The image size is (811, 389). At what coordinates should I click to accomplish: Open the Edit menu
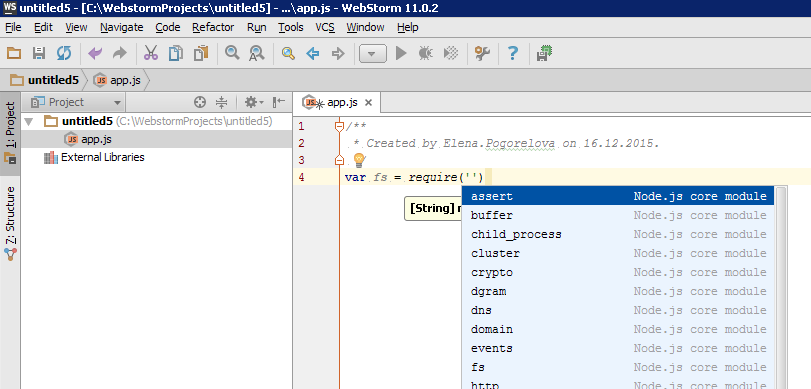click(43, 27)
